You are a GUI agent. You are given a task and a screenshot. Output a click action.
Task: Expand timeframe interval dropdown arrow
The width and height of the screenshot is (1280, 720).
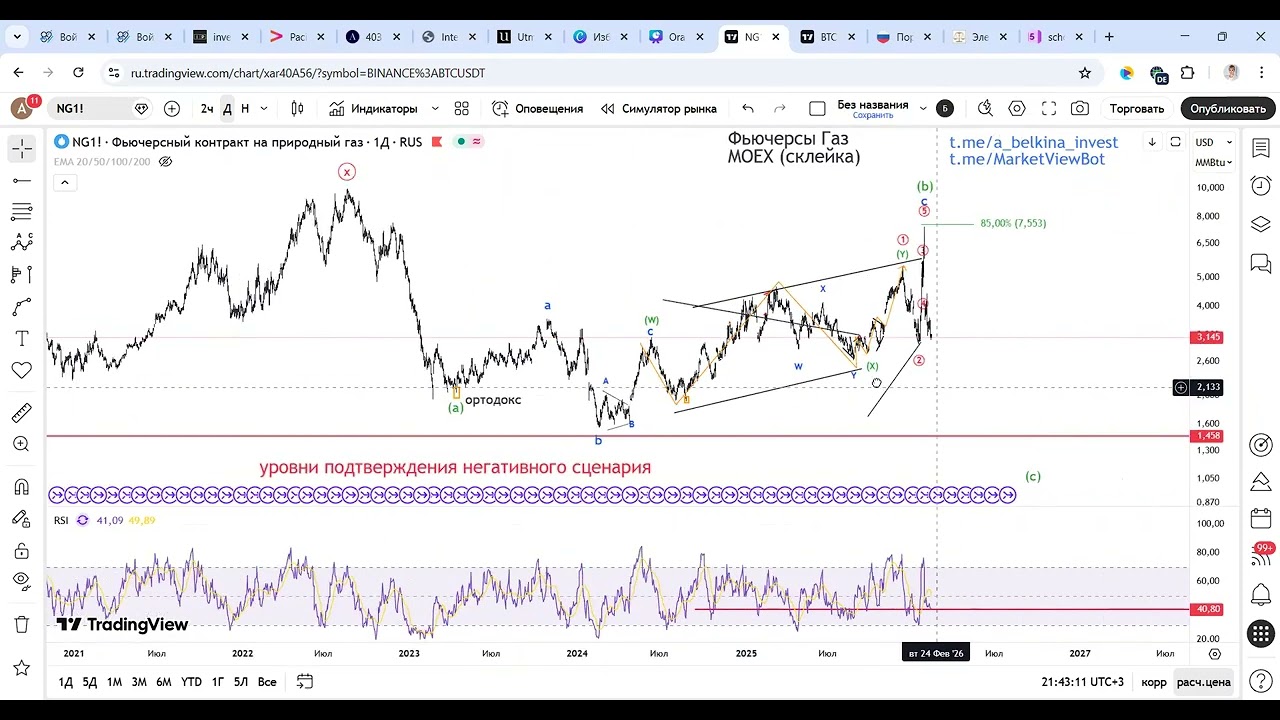click(x=264, y=108)
